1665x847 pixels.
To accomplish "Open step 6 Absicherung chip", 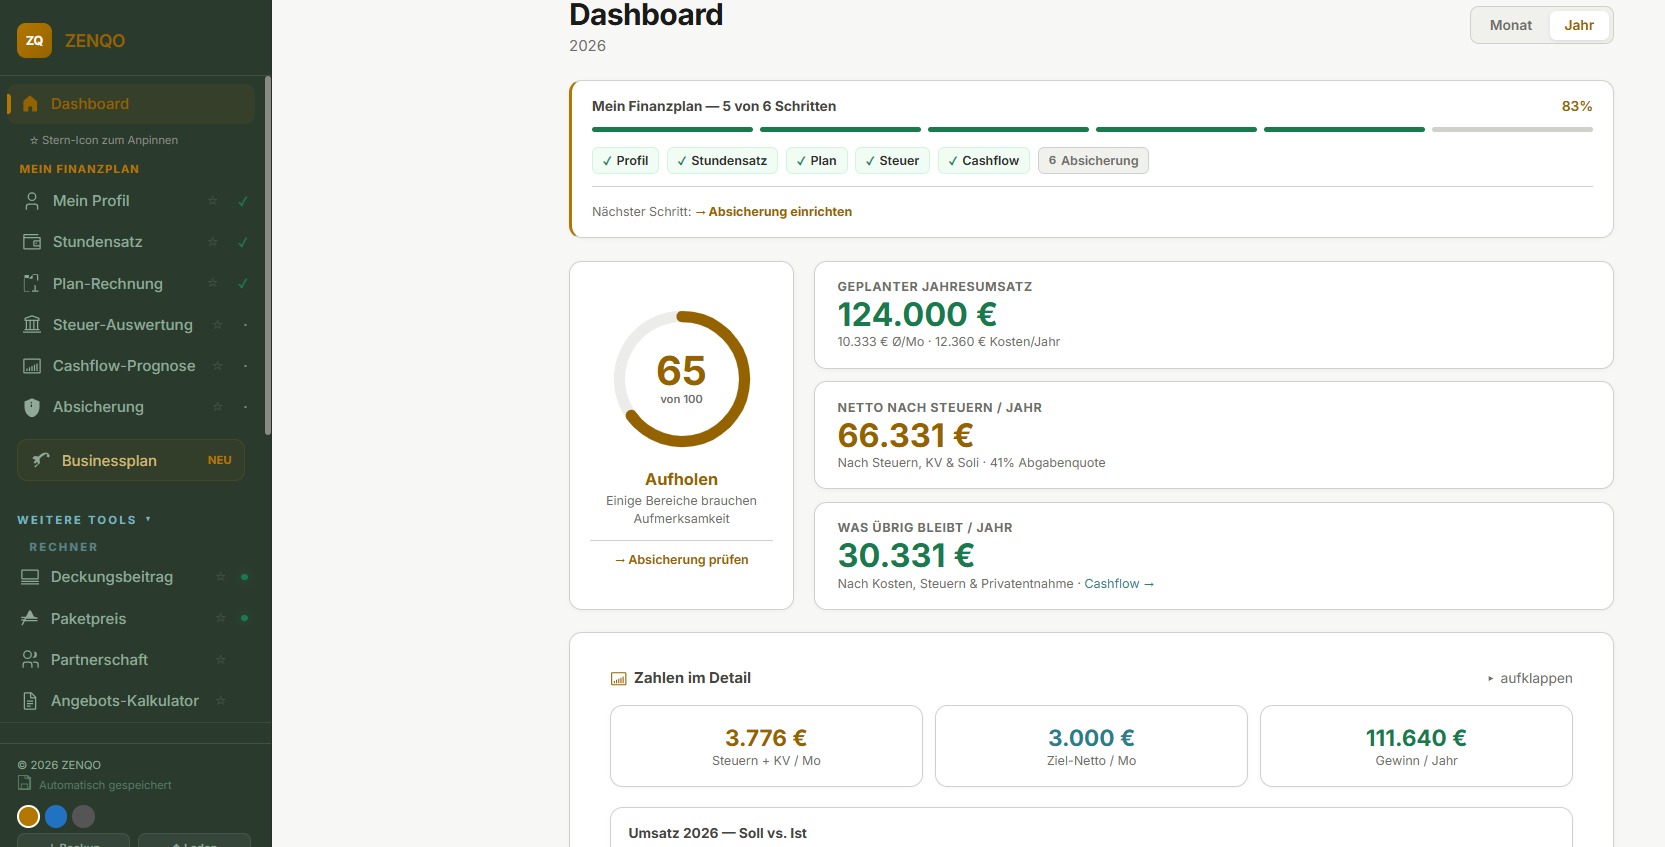I will (x=1093, y=161).
